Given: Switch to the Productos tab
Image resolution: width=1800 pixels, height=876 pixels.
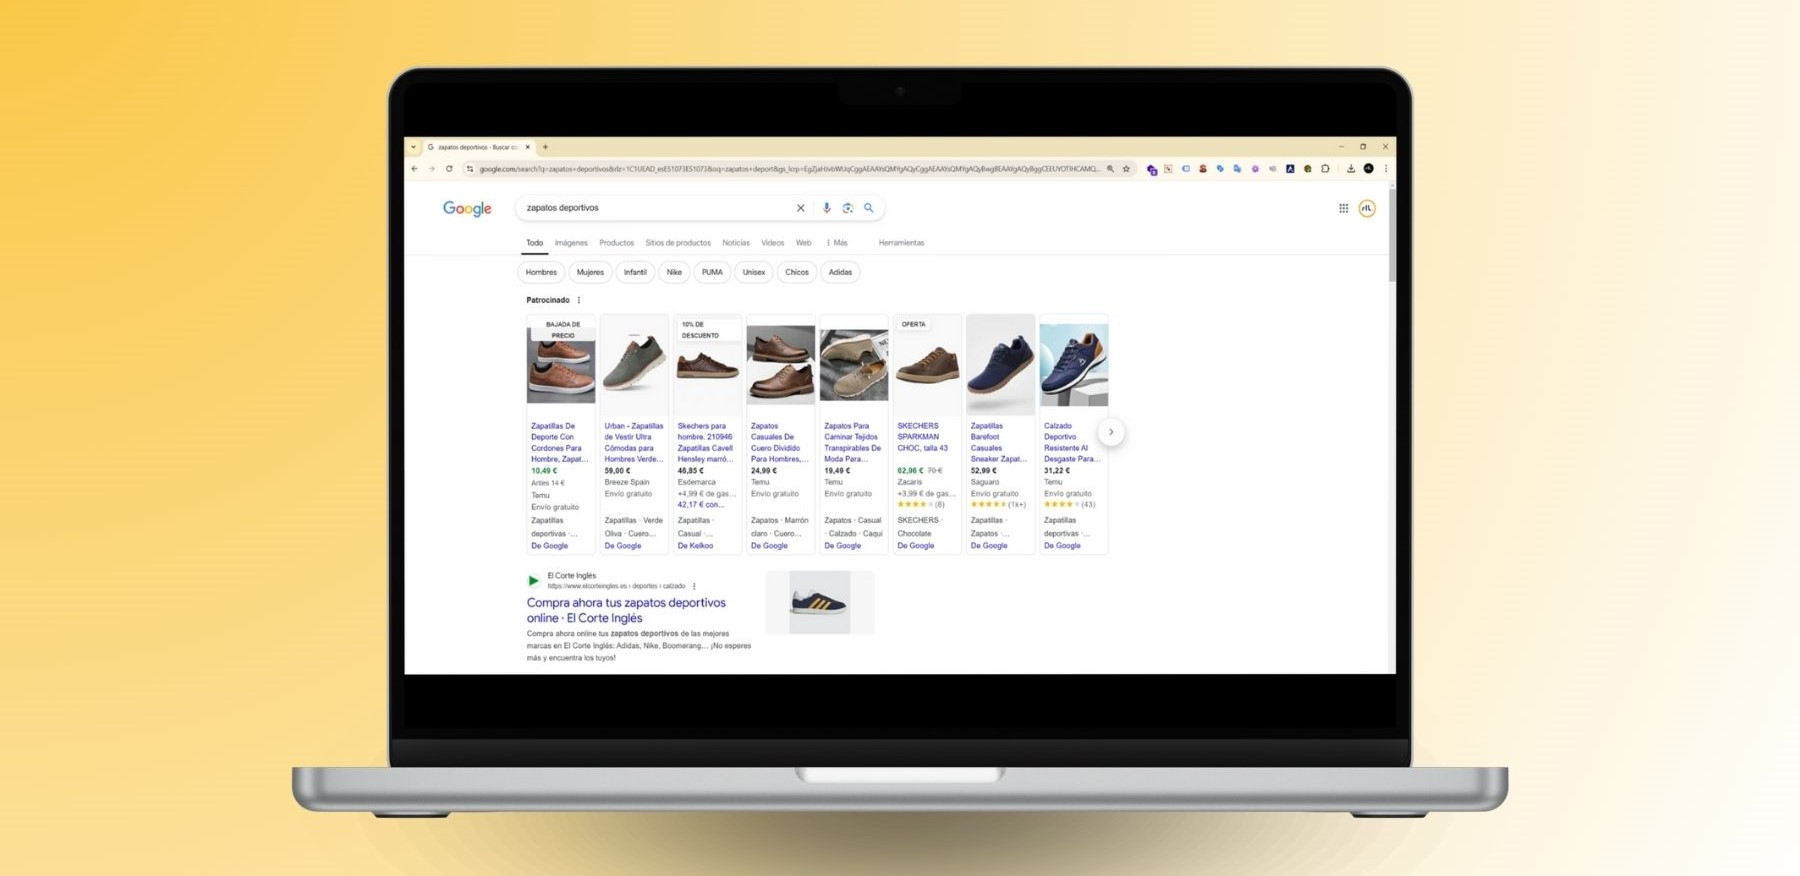Looking at the screenshot, I should (616, 243).
